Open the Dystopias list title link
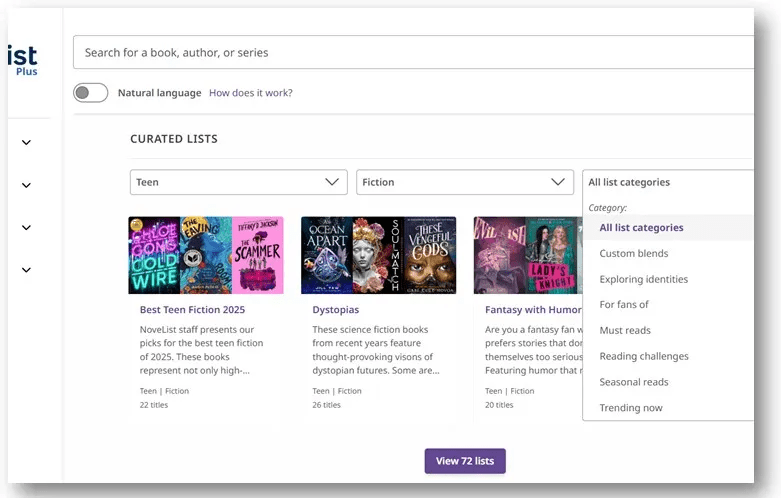Viewport: 781px width, 498px height. (x=335, y=310)
